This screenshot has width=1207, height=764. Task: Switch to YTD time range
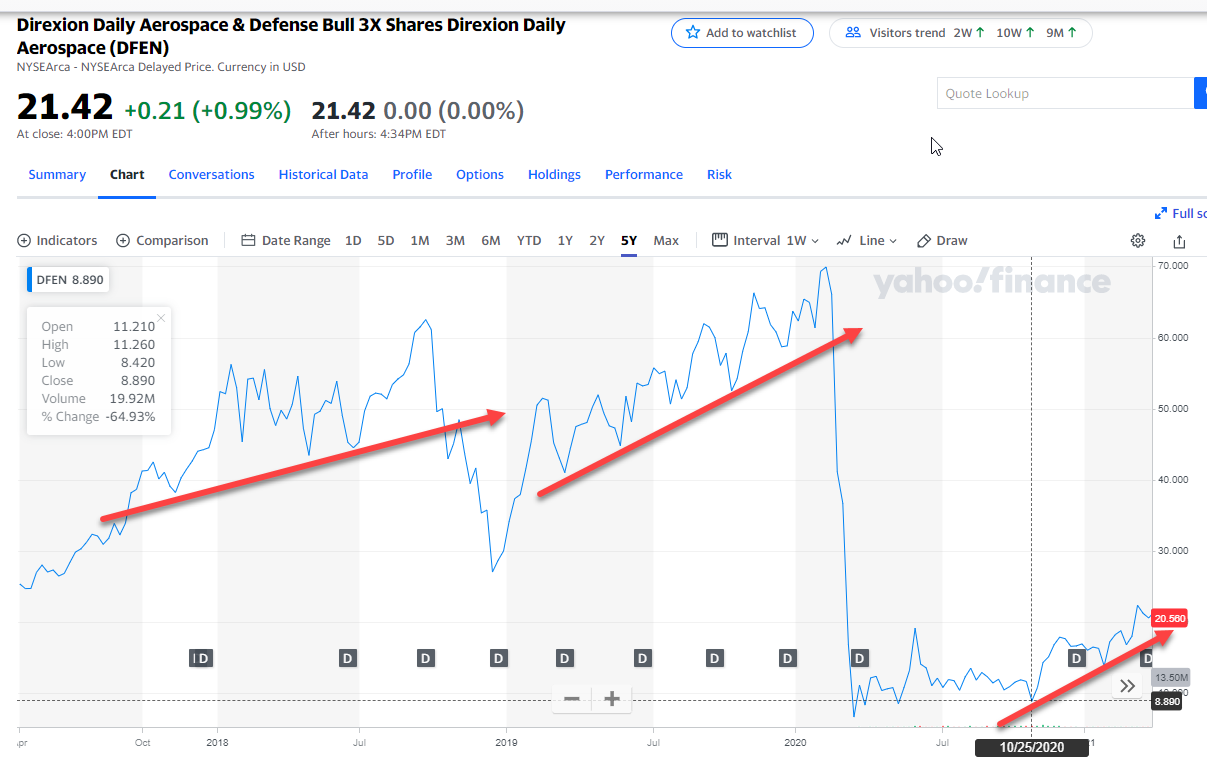529,240
